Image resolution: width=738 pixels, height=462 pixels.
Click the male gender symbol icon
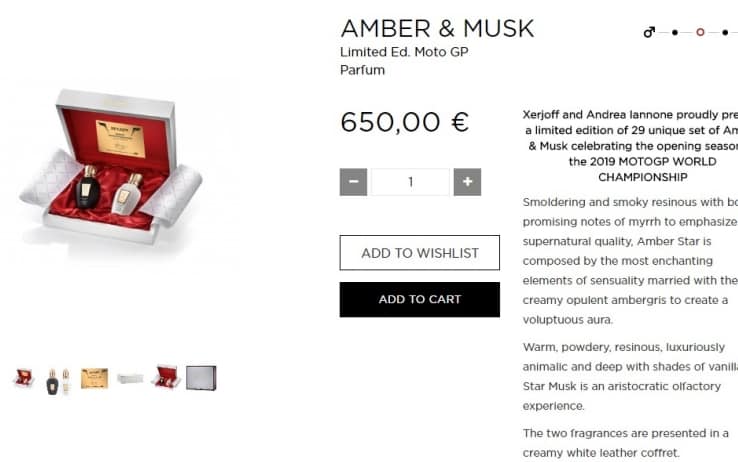coord(649,32)
